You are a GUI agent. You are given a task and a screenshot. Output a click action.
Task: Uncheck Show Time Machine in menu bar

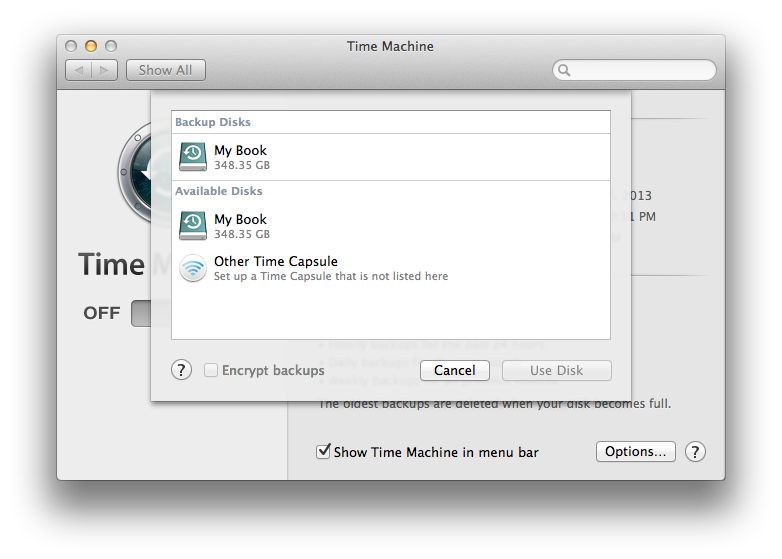point(323,451)
